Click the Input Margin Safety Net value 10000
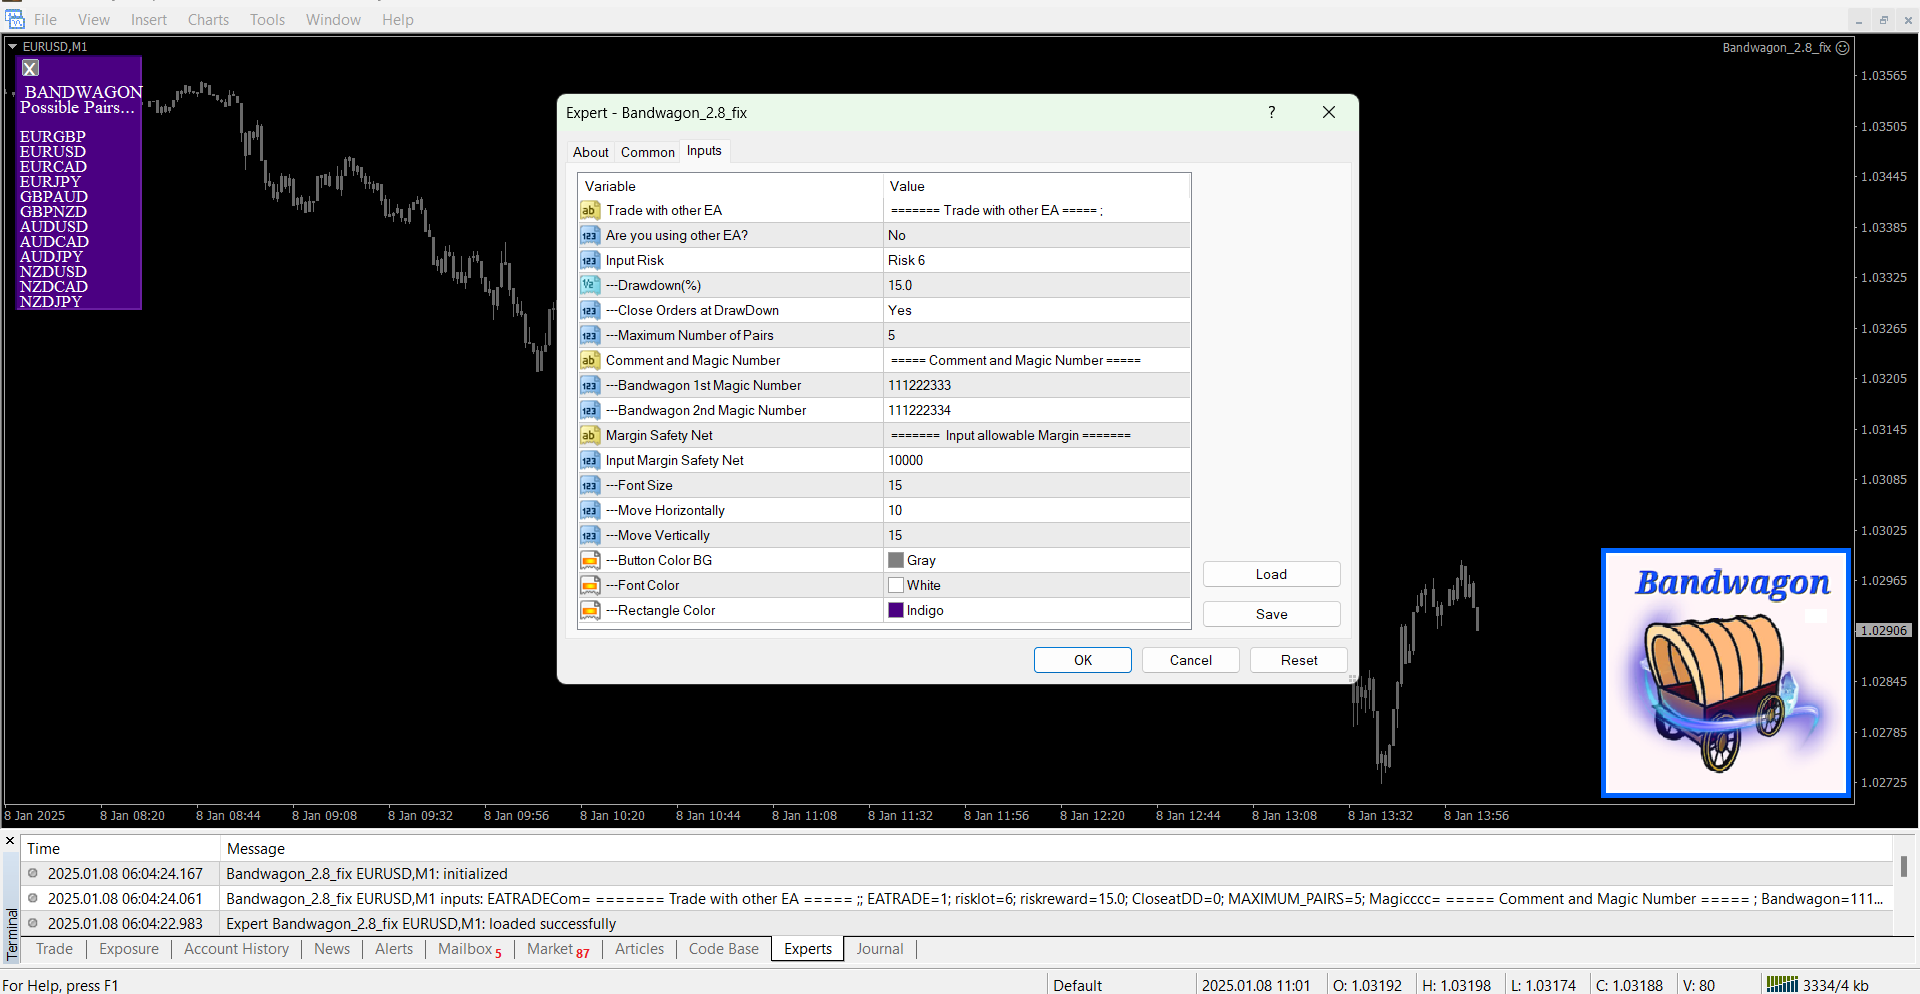The image size is (1920, 994). coord(906,461)
